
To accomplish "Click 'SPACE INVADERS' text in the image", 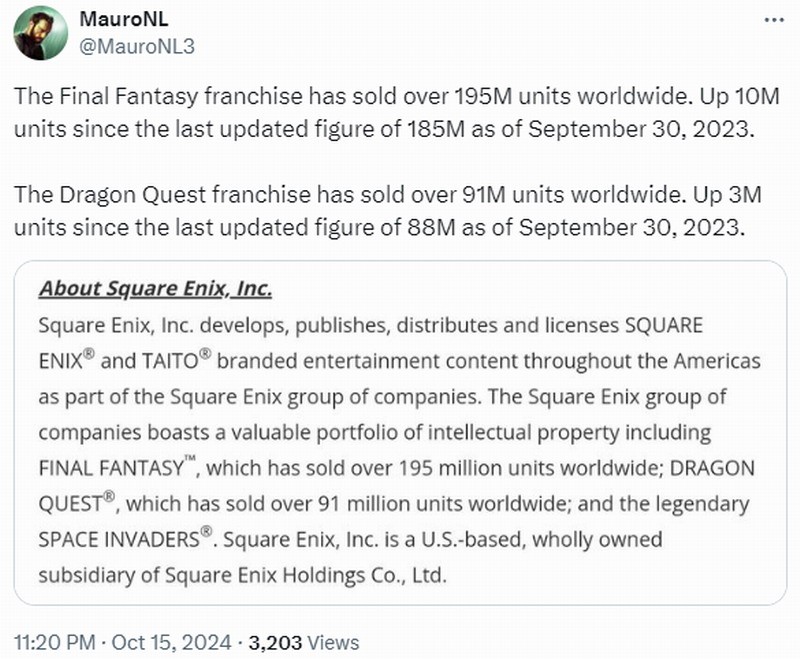I will (118, 540).
